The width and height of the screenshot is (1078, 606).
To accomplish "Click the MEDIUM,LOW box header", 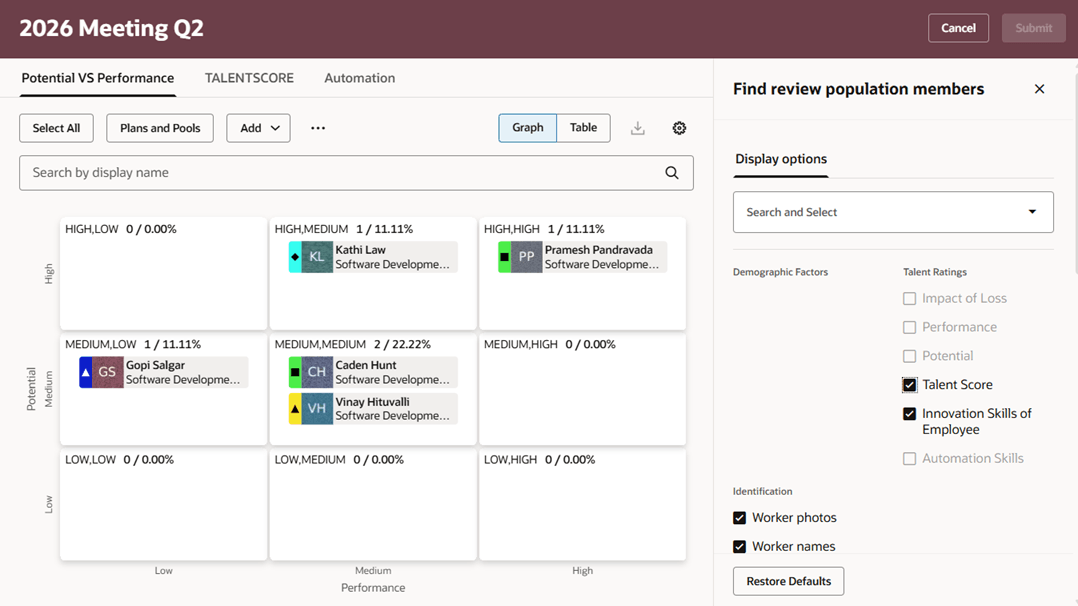I will 133,345.
